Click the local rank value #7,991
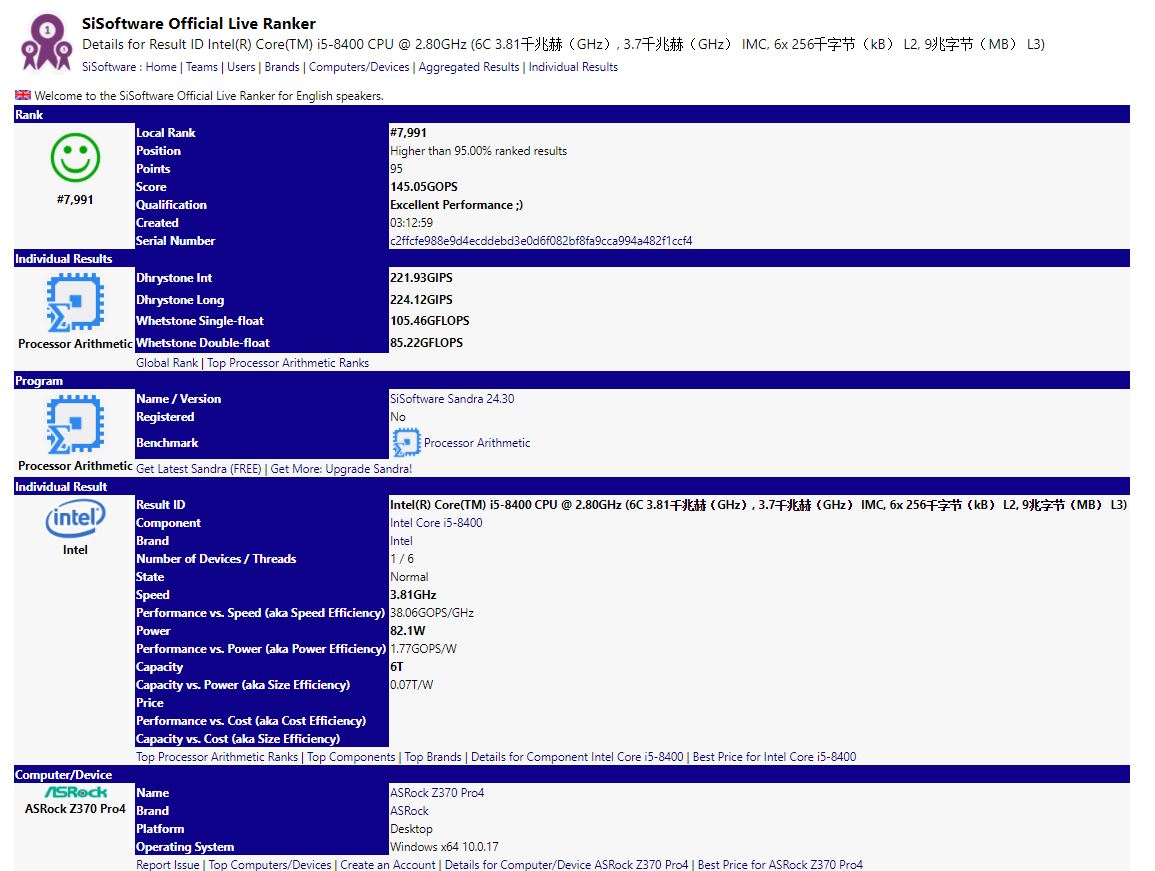The height and width of the screenshot is (871, 1155). click(408, 133)
